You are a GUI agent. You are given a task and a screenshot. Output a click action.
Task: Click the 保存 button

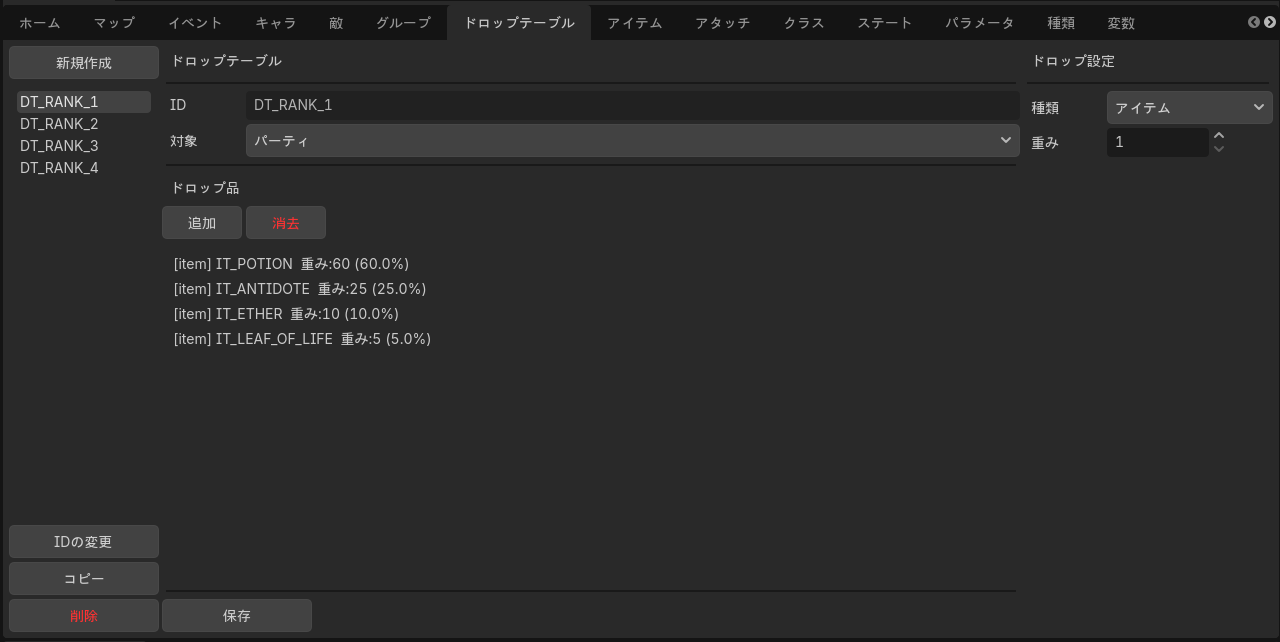click(x=237, y=616)
